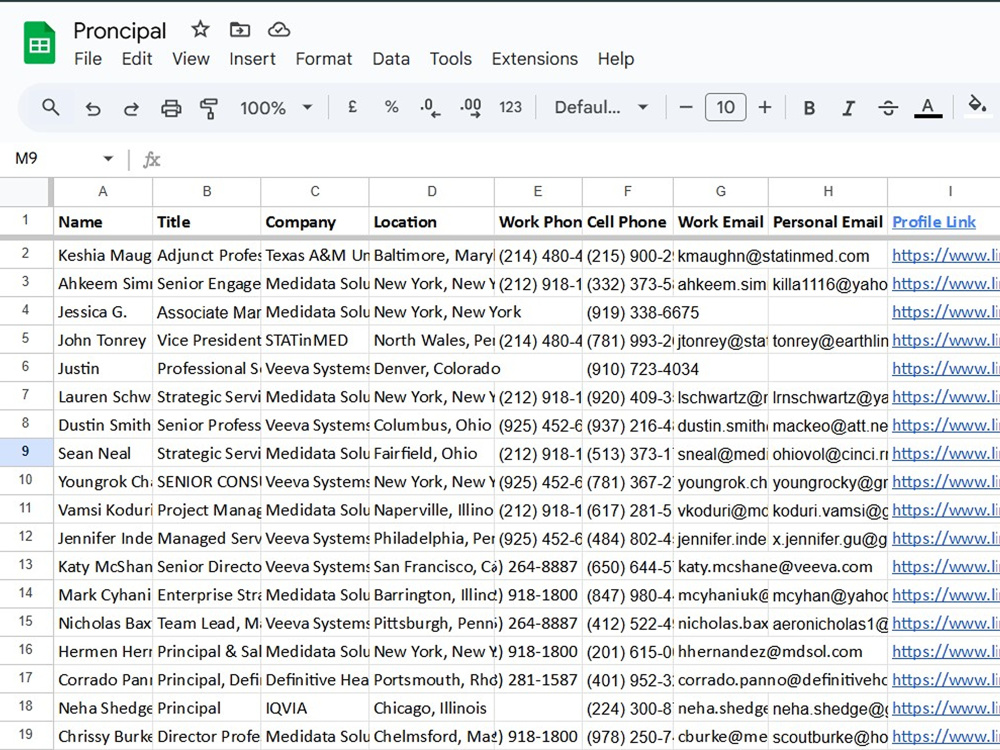Open the fill color picker
Screen dimensions: 1000x750
point(976,105)
